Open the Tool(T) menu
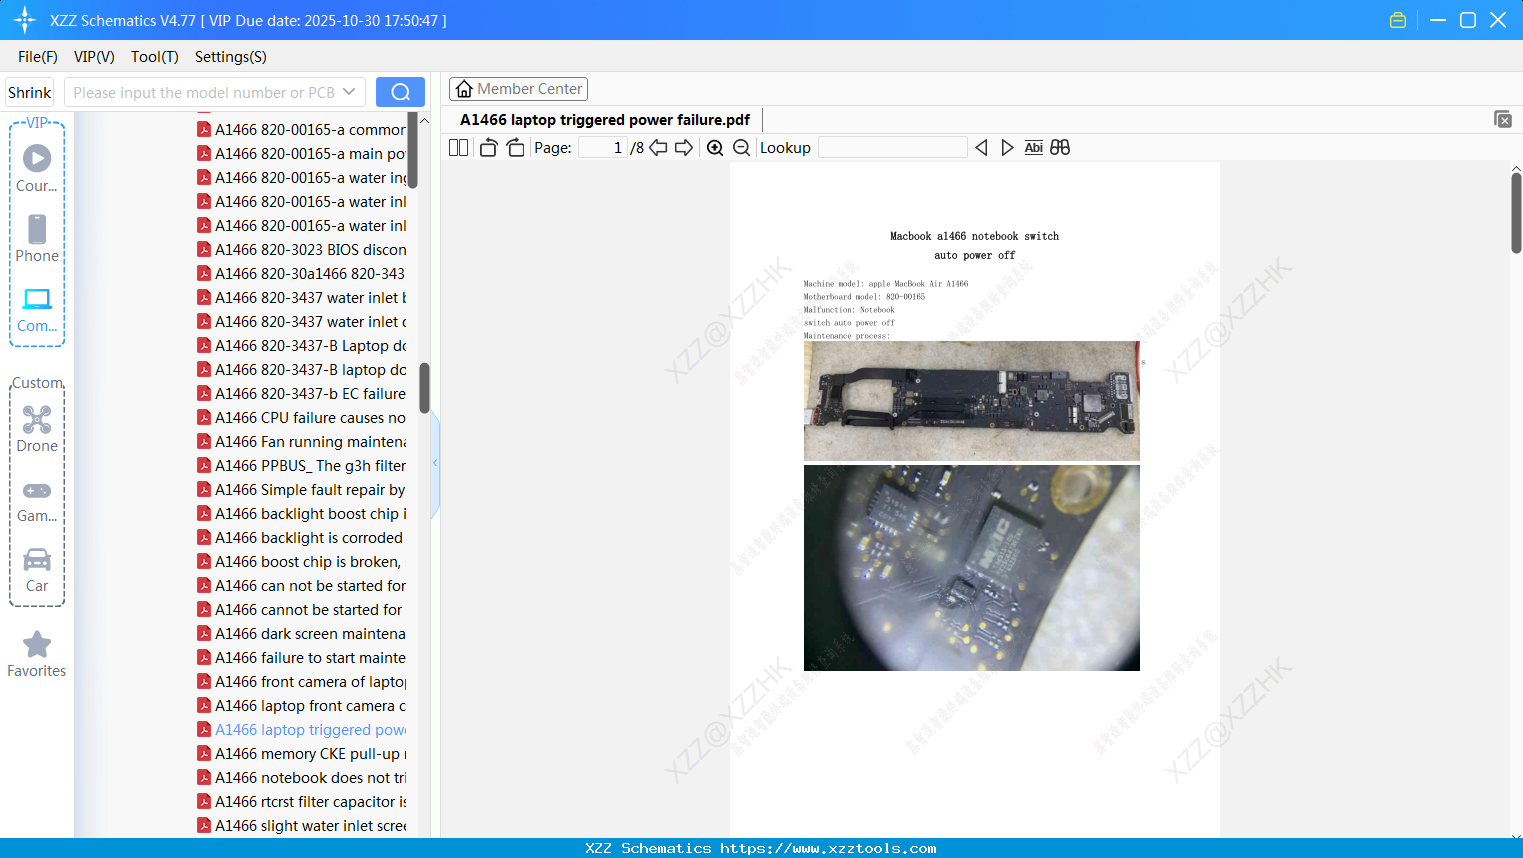Viewport: 1523px width, 858px height. pyautogui.click(x=155, y=57)
